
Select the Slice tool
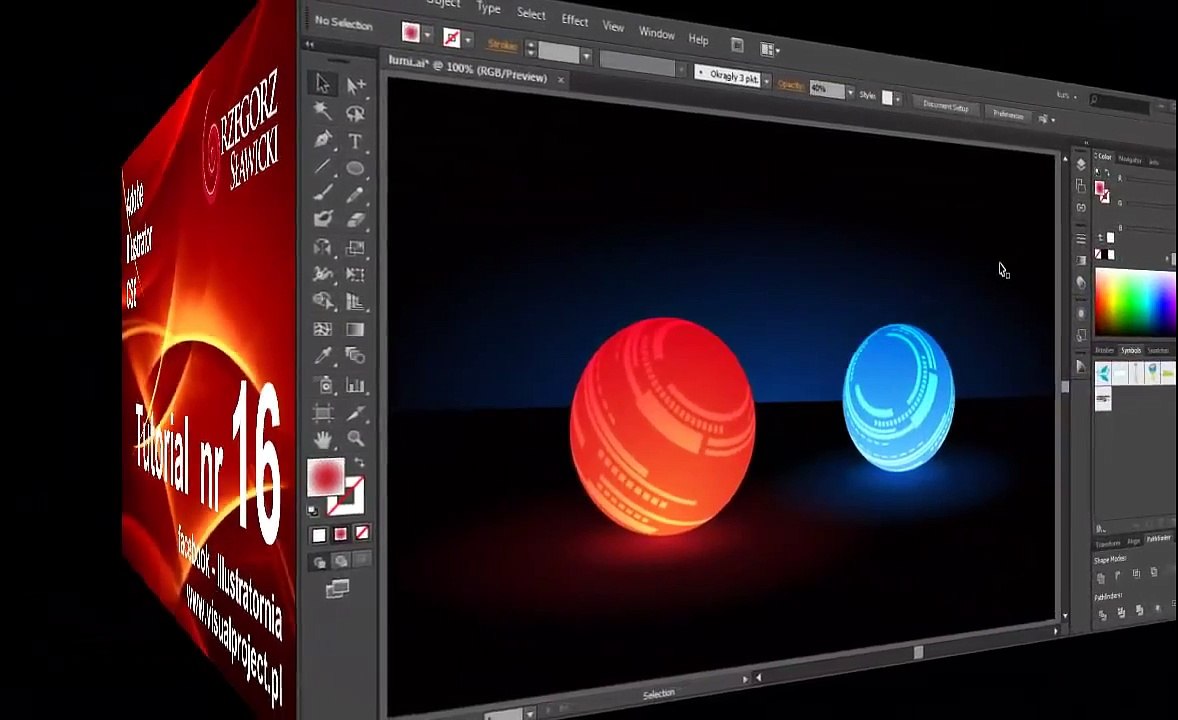(355, 412)
